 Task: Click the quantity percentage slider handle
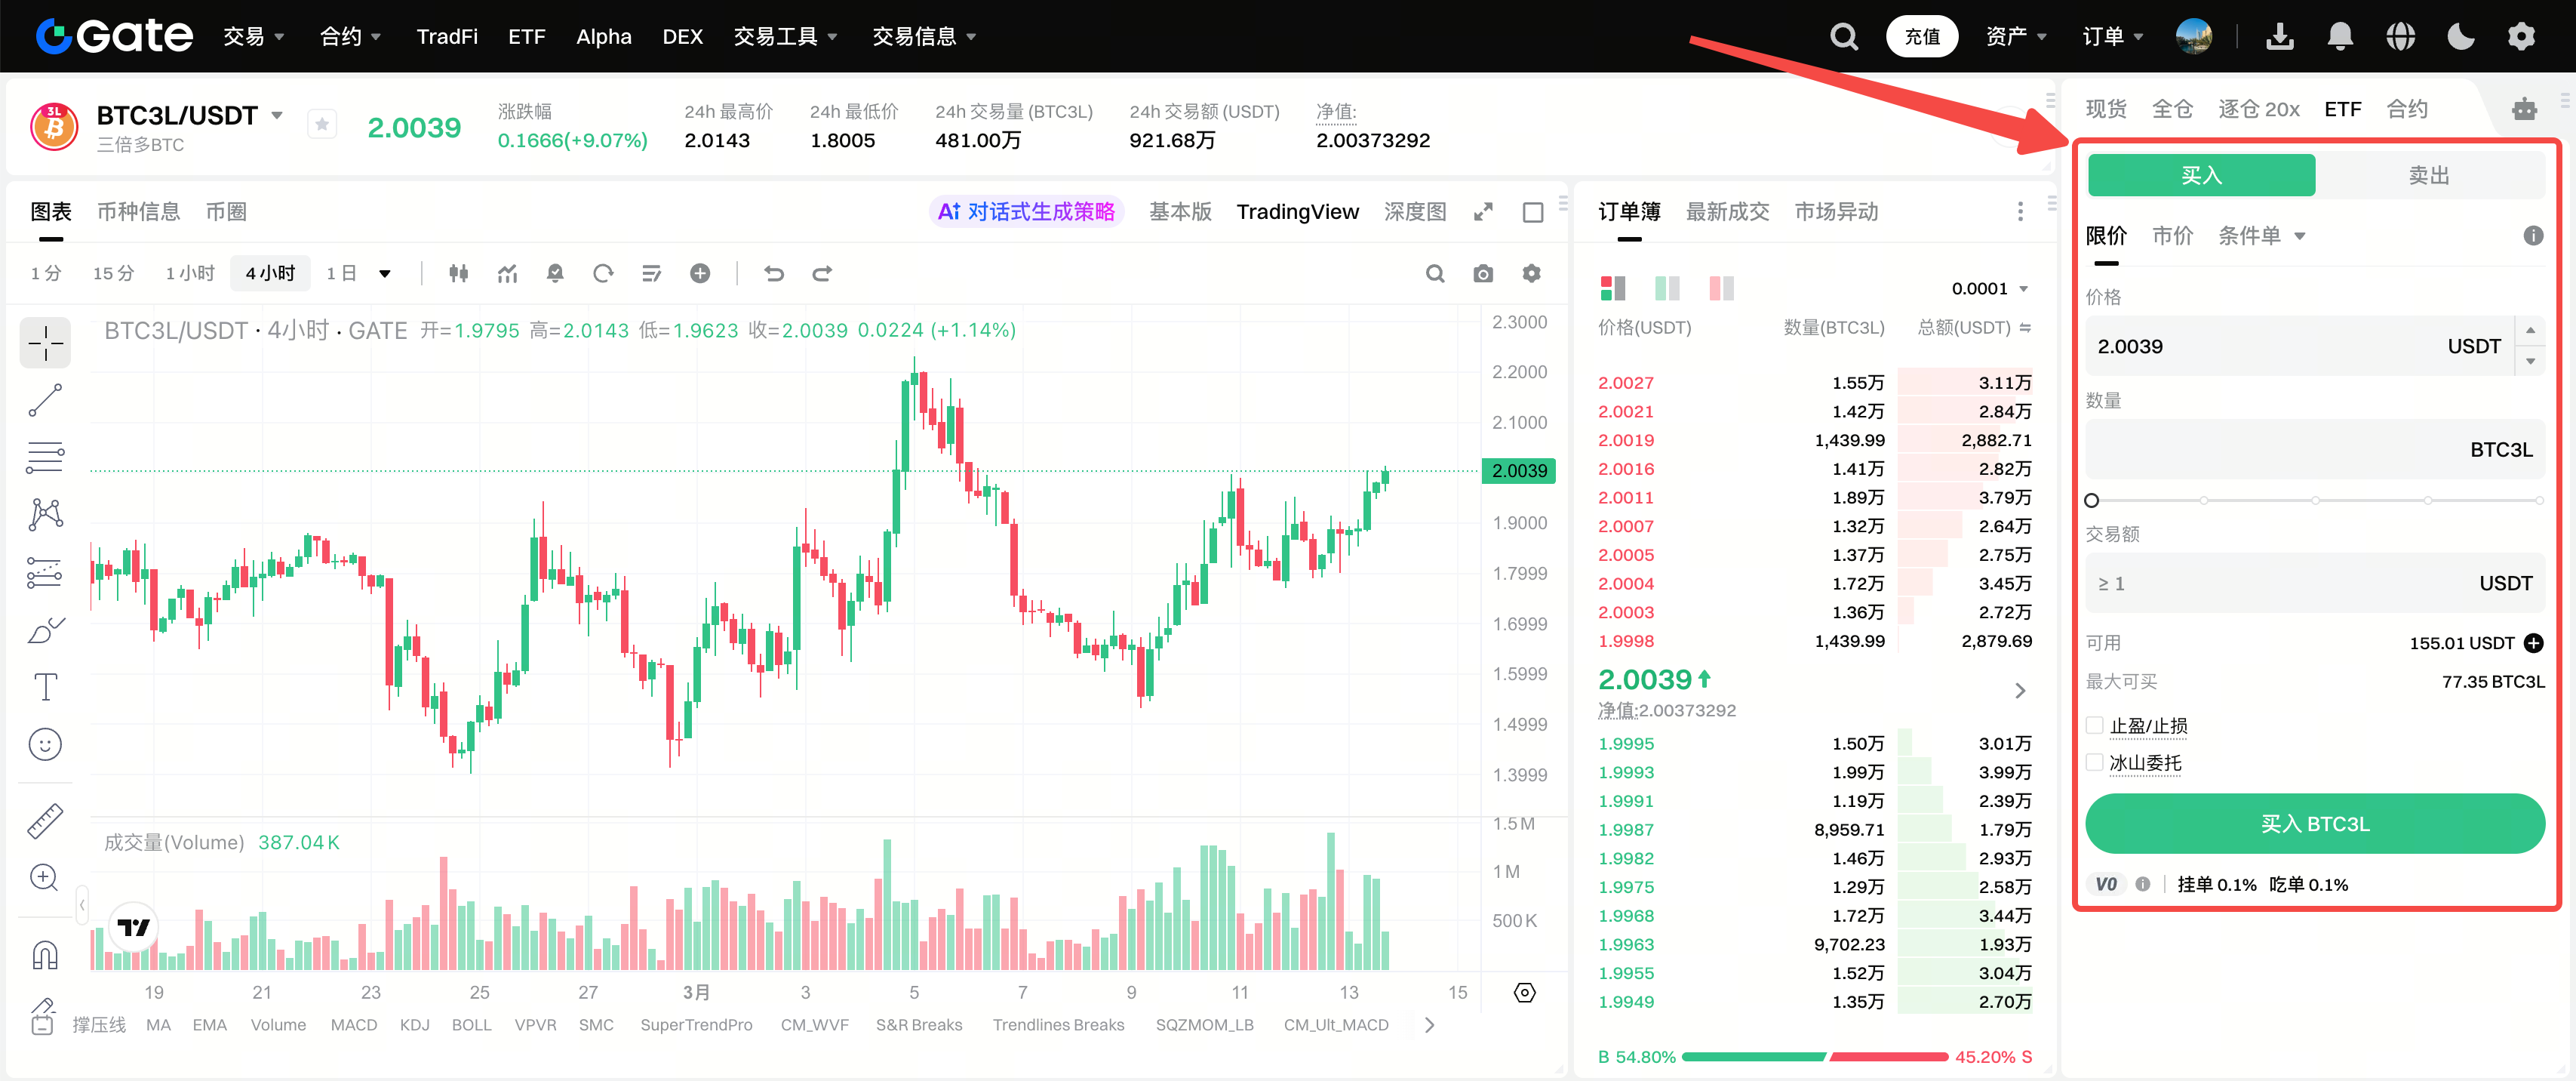pyautogui.click(x=2092, y=500)
